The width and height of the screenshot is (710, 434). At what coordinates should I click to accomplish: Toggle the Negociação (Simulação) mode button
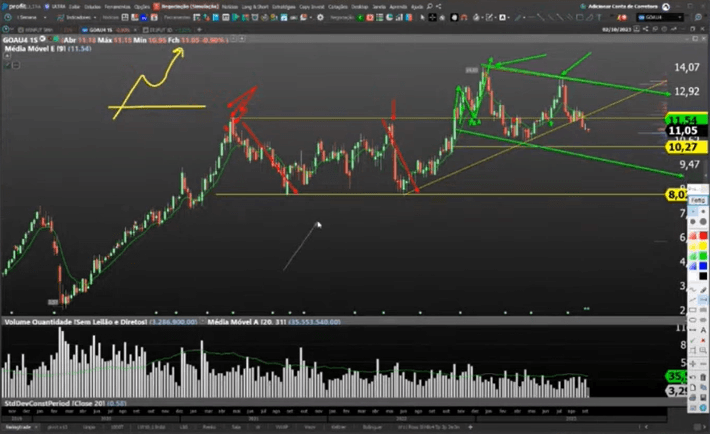(185, 6)
